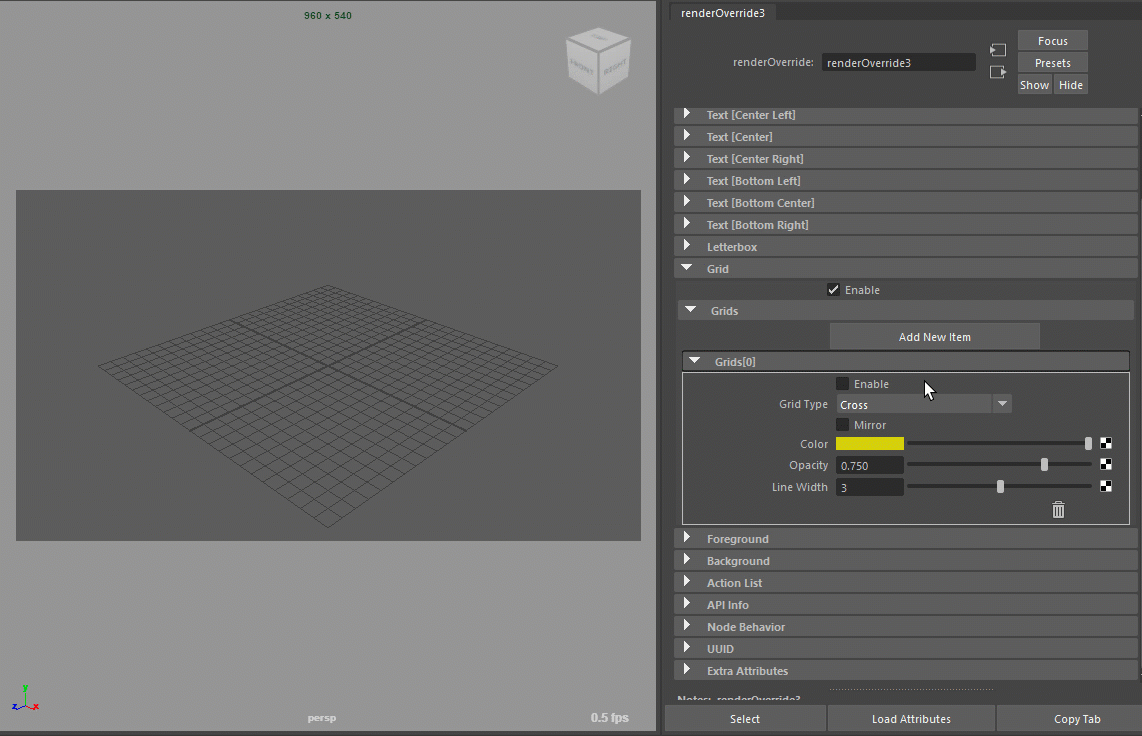Switch to the renderOverride3 tab
This screenshot has height=736, width=1142.
(x=722, y=13)
